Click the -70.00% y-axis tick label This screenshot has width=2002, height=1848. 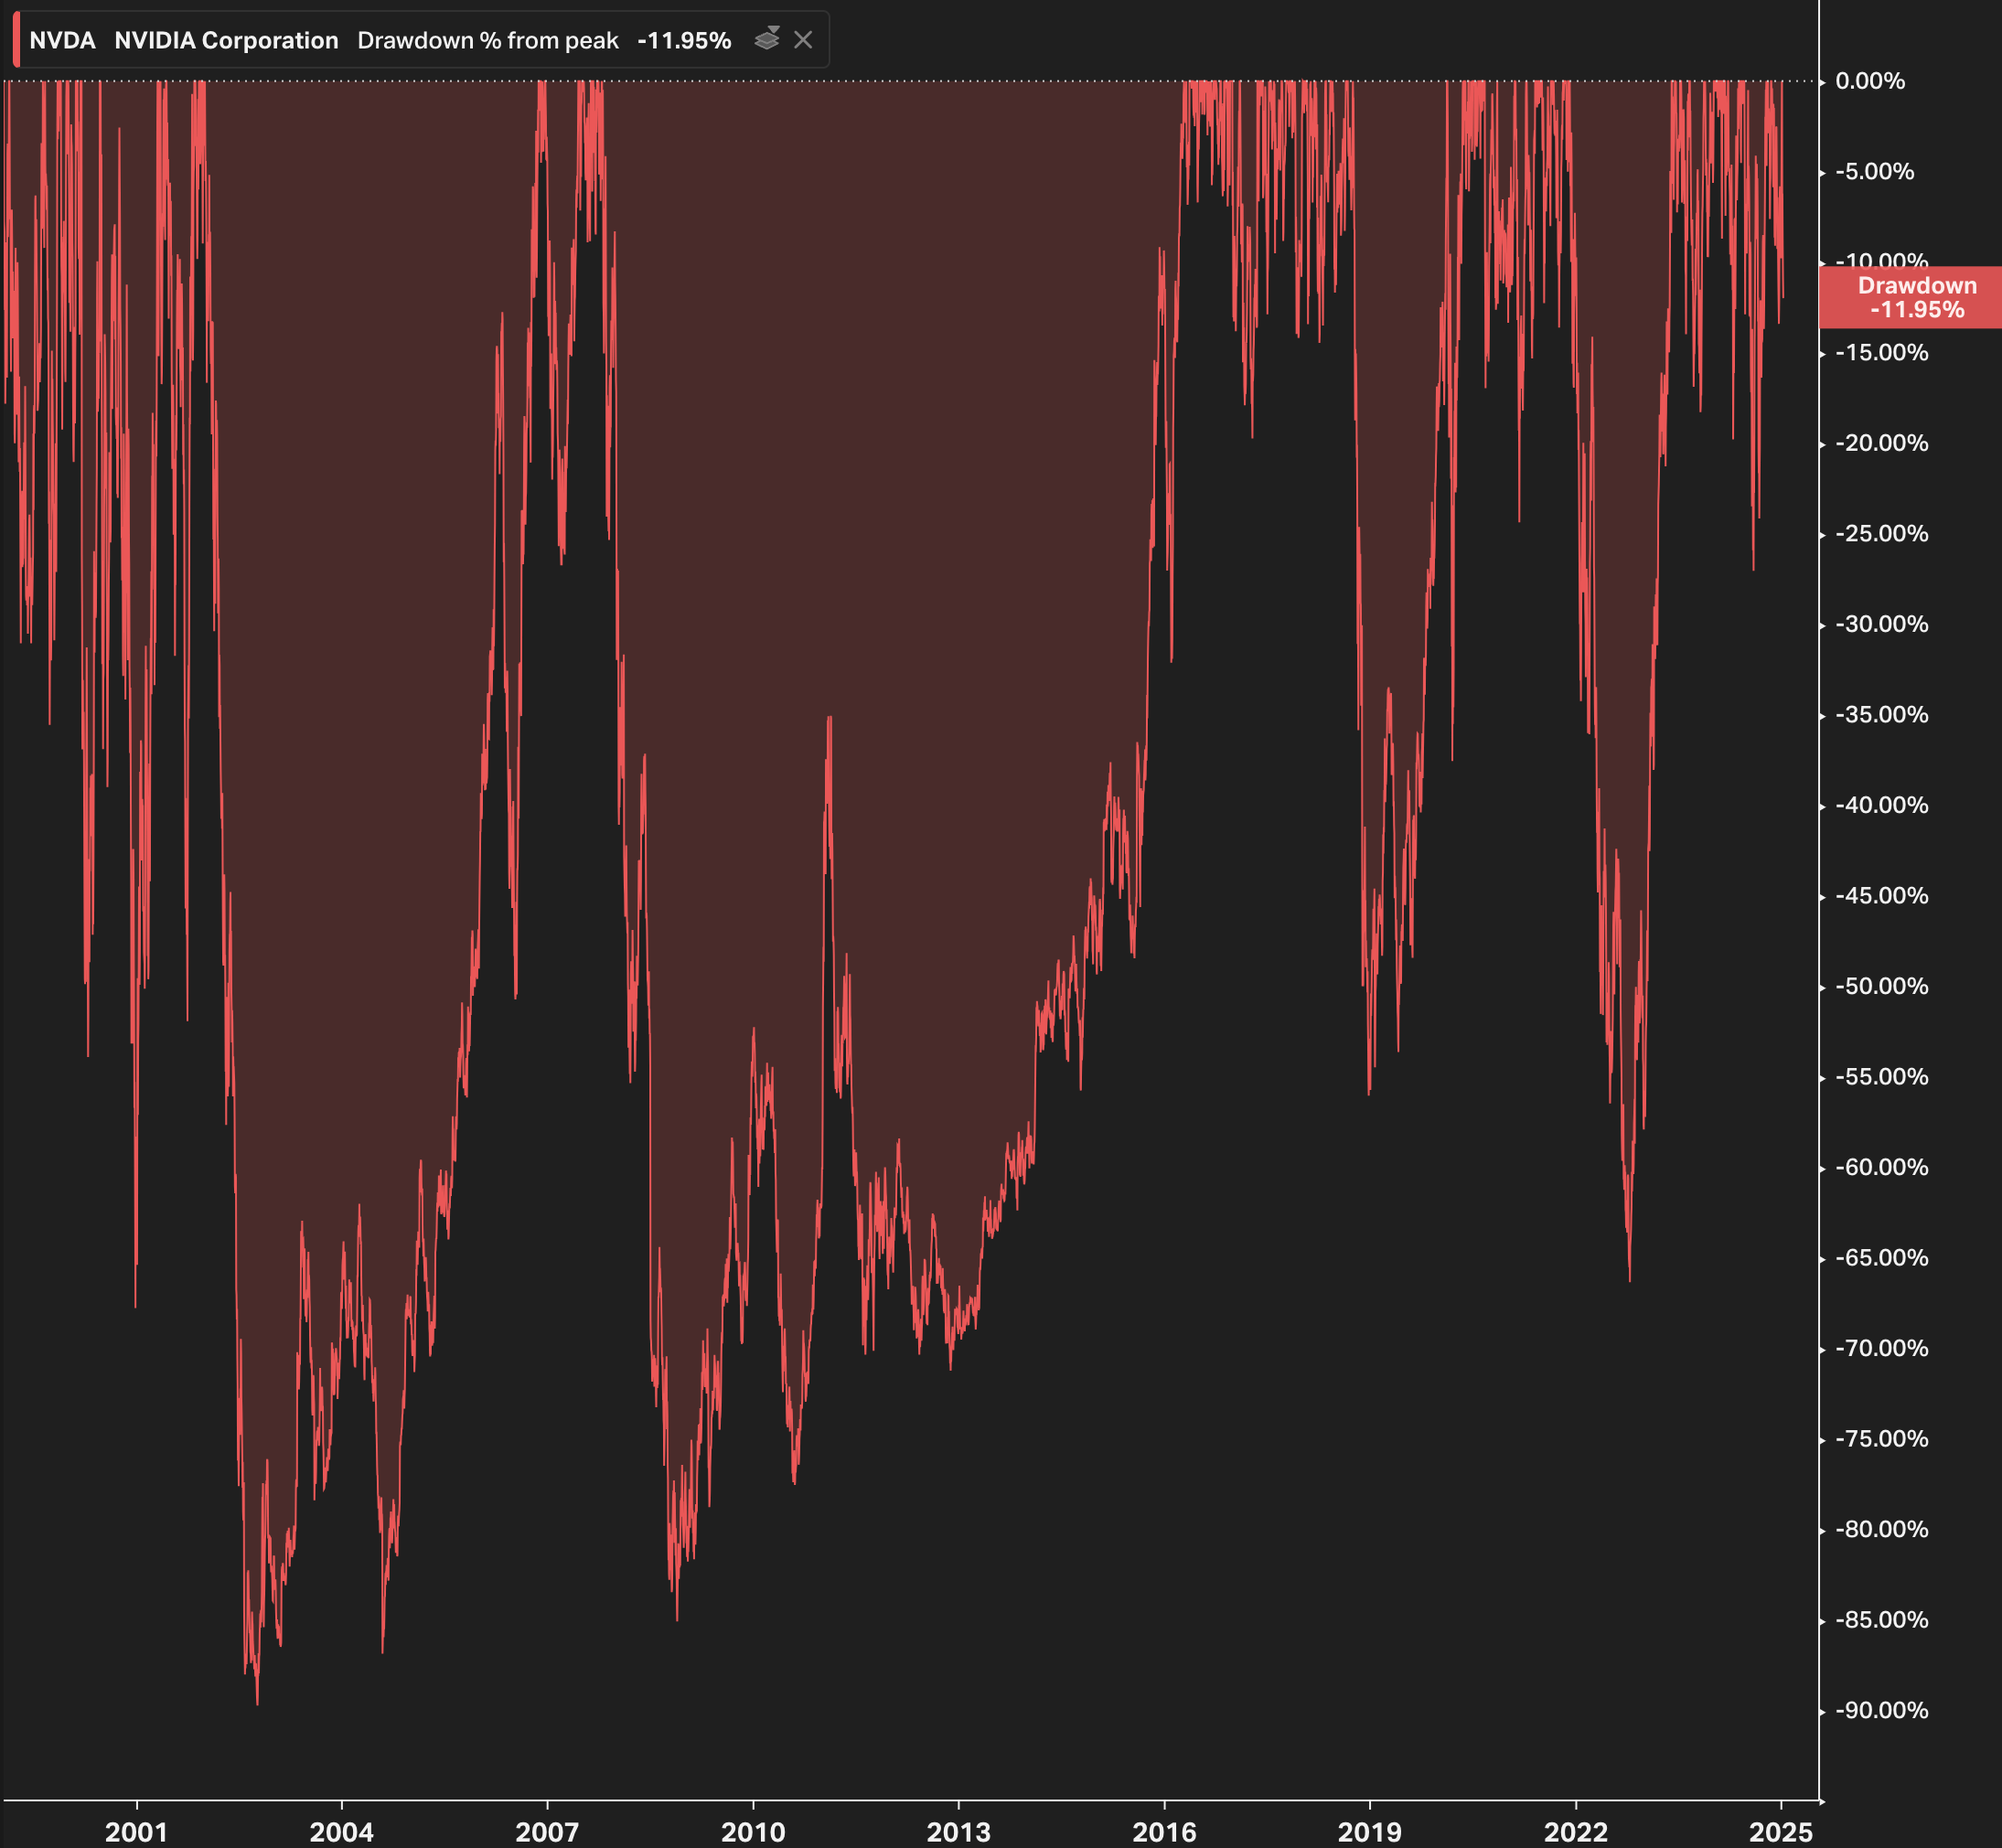(x=1881, y=1348)
